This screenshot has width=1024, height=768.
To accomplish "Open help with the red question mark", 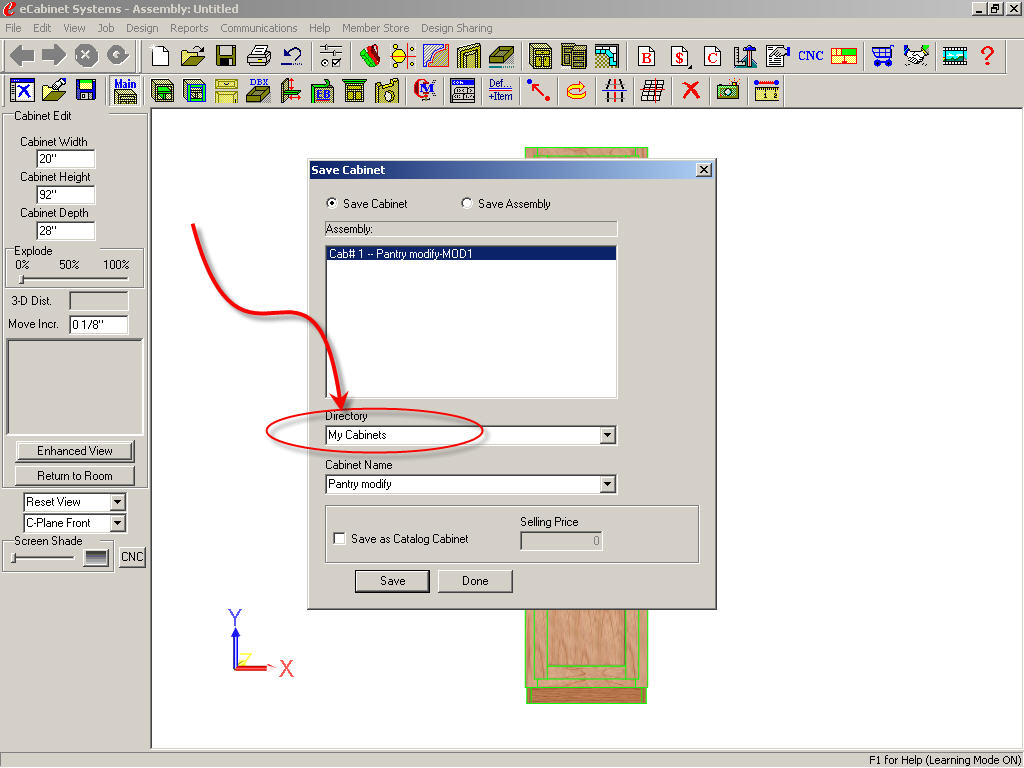I will (987, 56).
